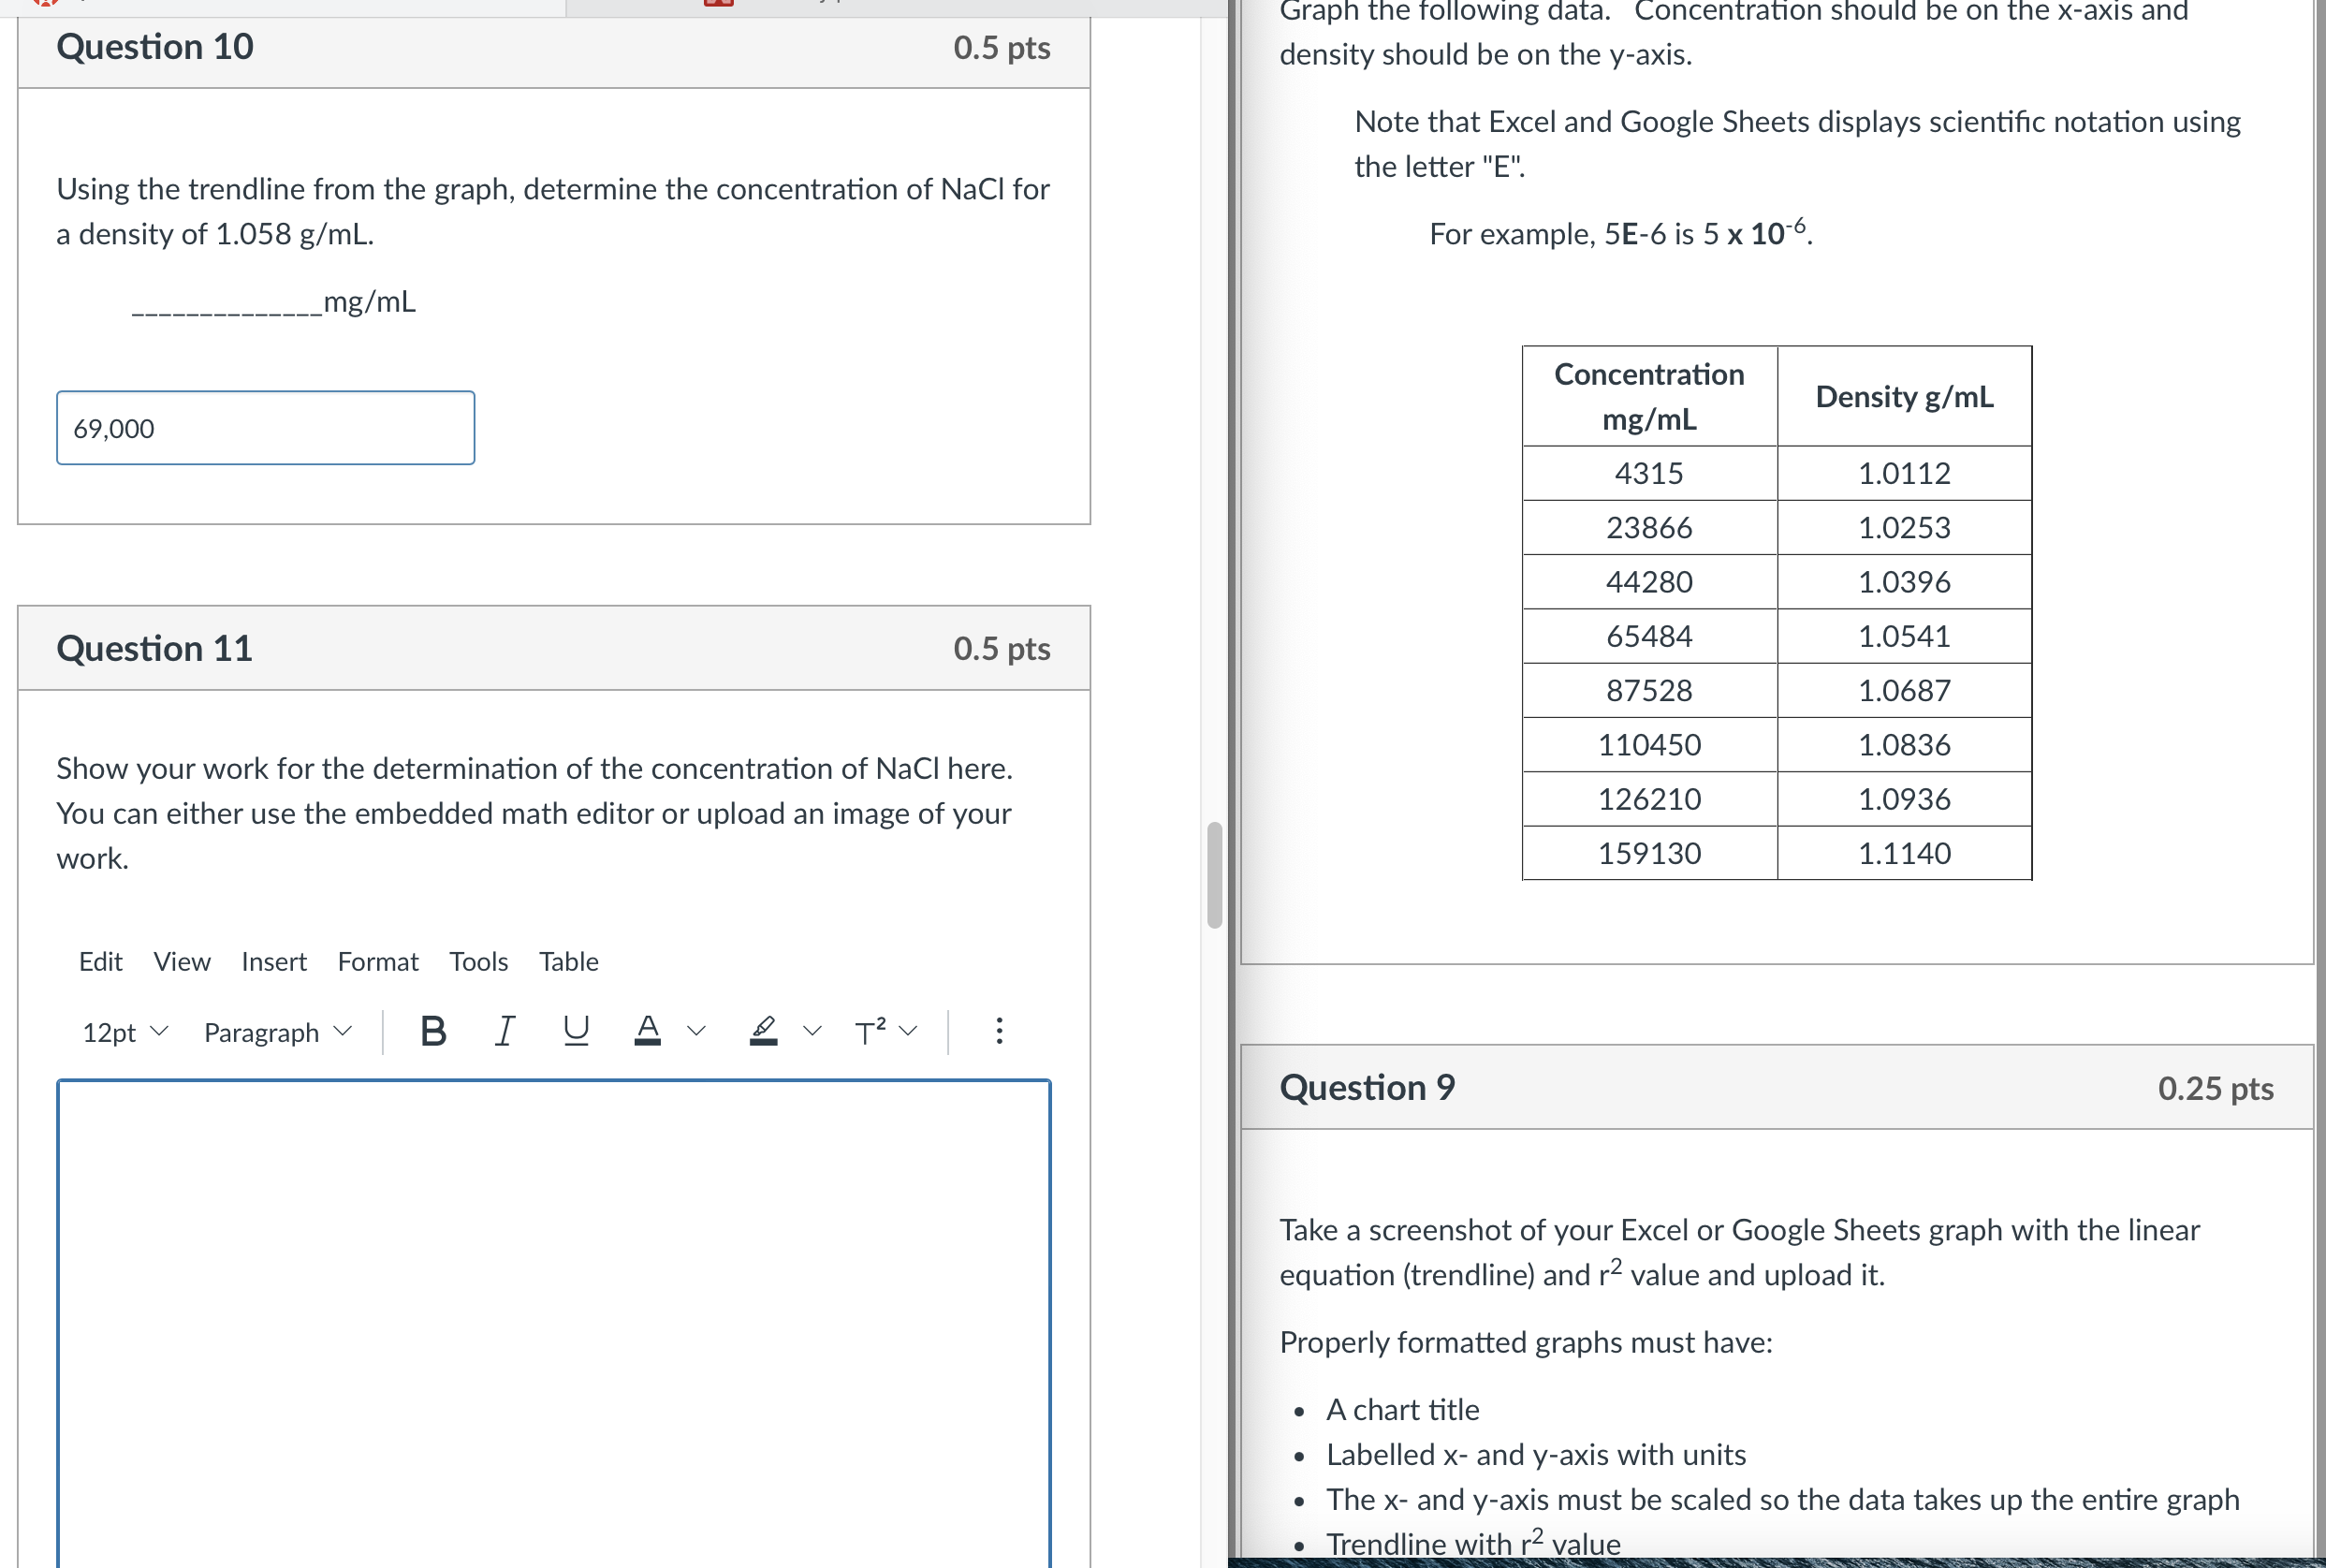Expand the highlight color dropdown arrow
This screenshot has height=1568, width=2326.
(x=812, y=1031)
